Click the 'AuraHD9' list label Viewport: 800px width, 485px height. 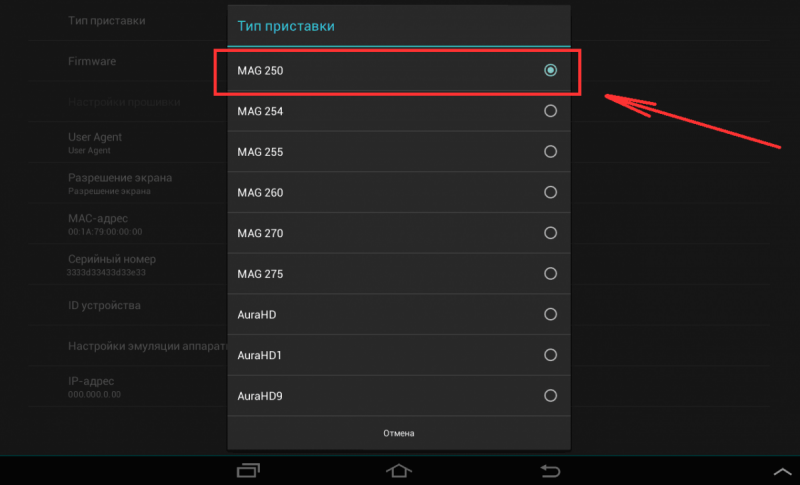click(260, 396)
